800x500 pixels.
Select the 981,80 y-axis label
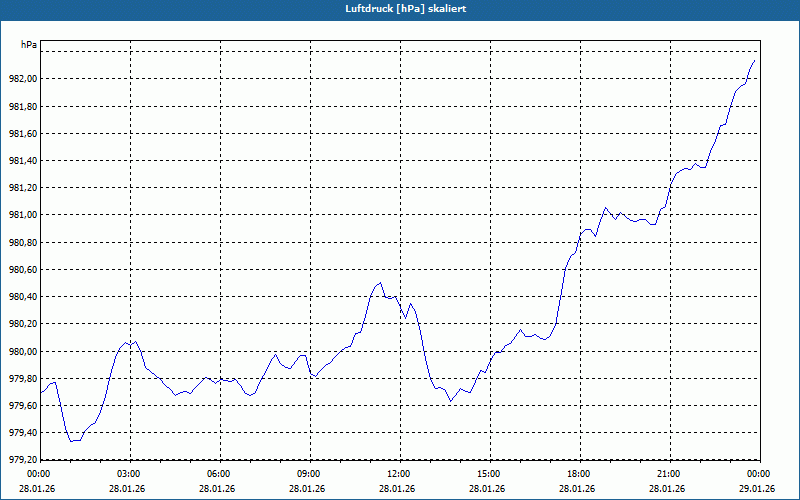pyautogui.click(x=23, y=106)
